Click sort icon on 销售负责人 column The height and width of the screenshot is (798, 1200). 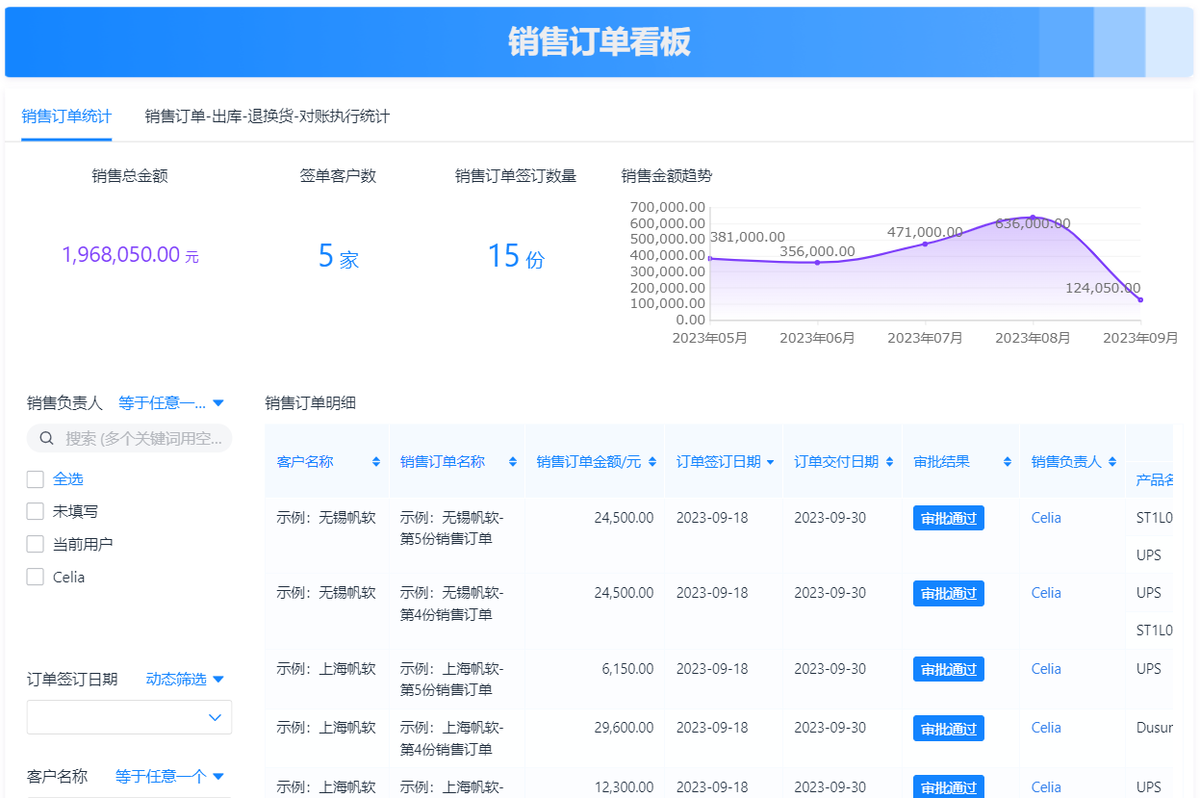click(1112, 462)
